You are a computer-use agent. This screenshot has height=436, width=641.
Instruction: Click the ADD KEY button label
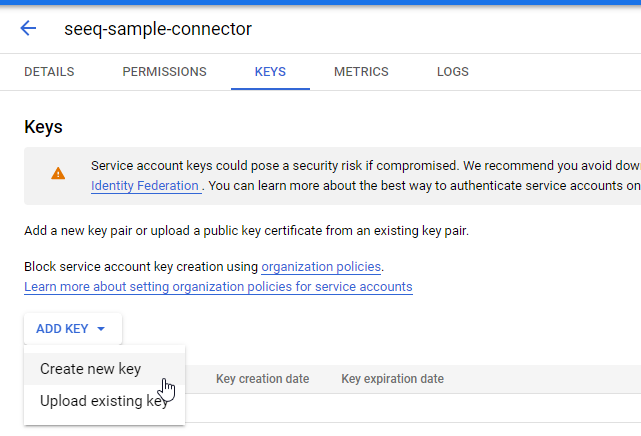click(62, 328)
